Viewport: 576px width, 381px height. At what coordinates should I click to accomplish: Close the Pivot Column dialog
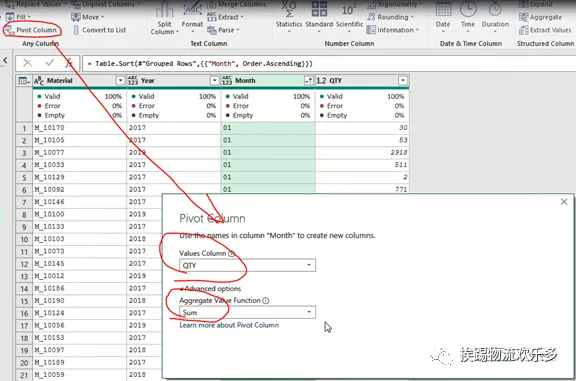point(564,202)
